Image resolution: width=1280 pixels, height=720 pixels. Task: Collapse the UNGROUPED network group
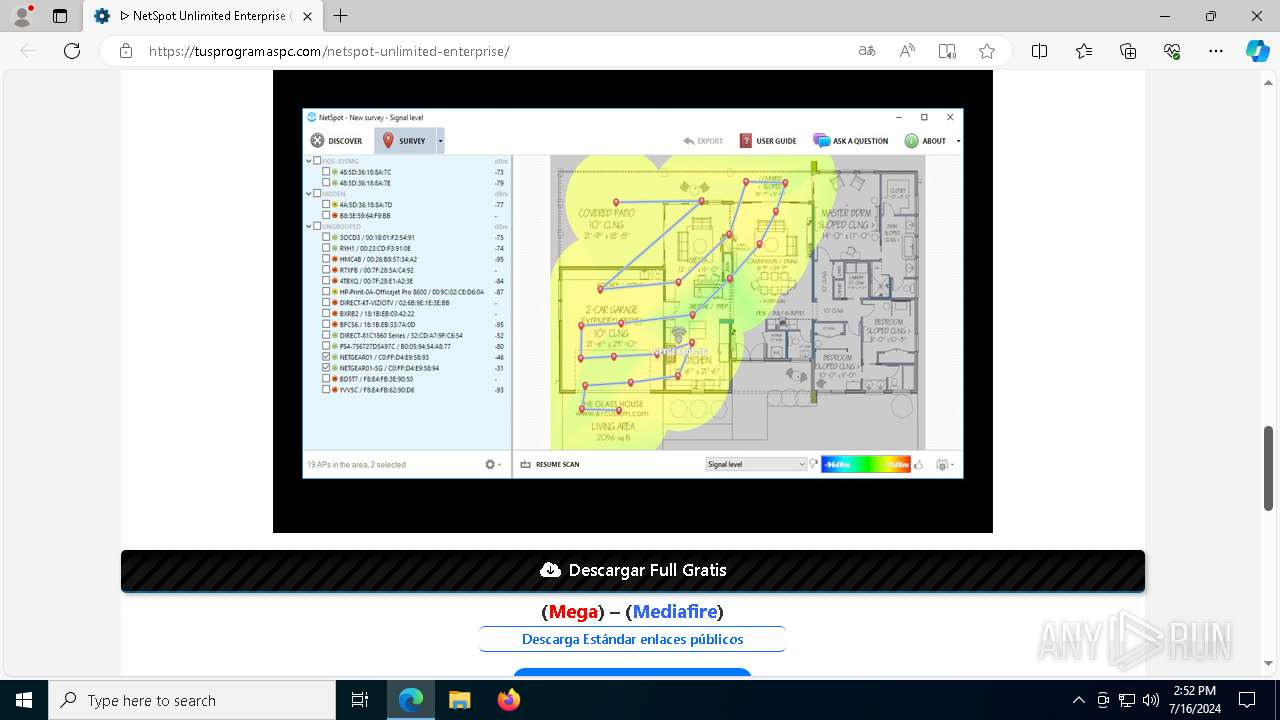309,226
